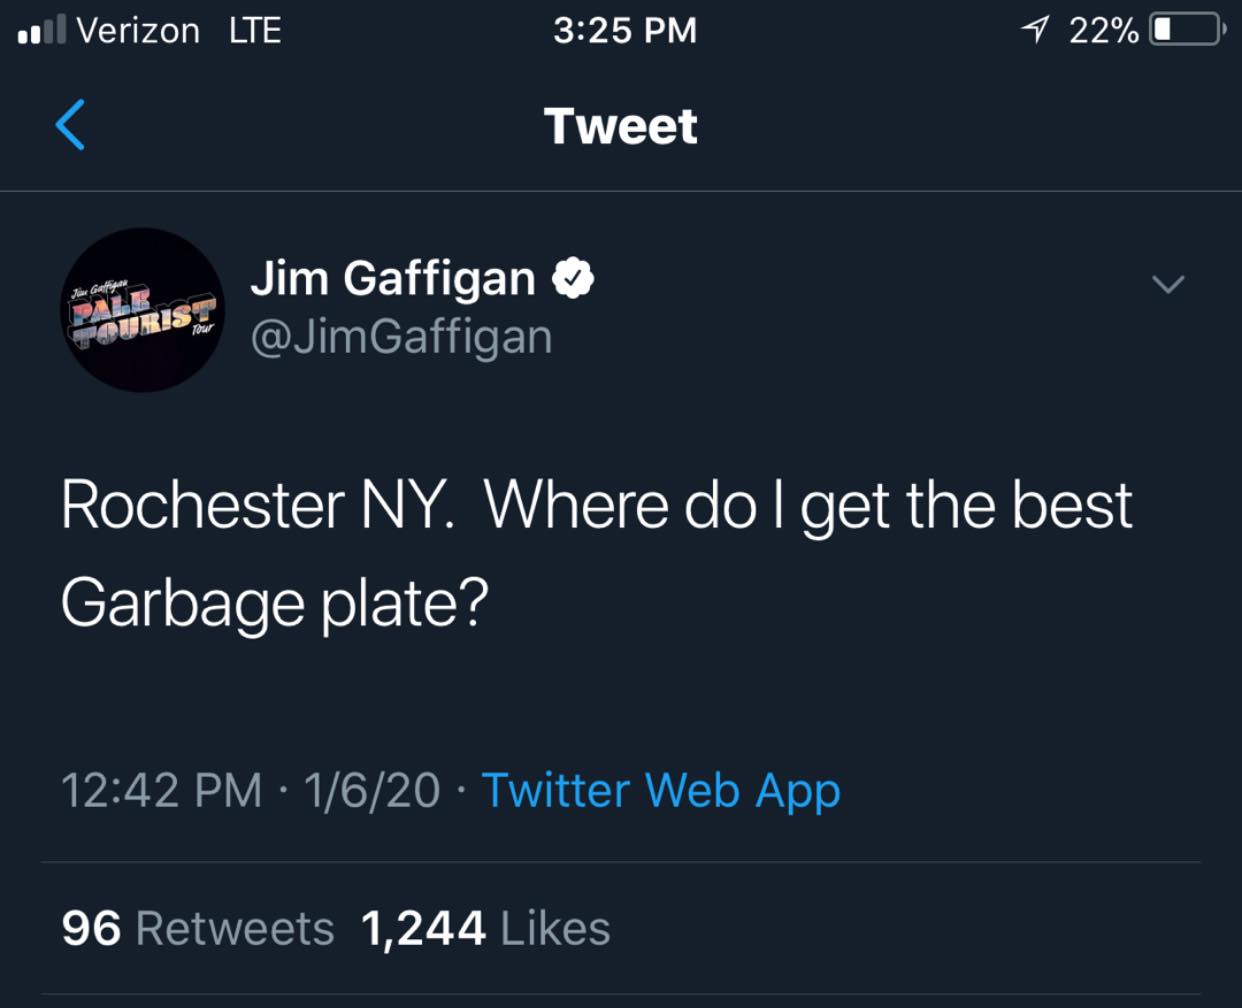Open the @JimGaffigan handle
The width and height of the screenshot is (1242, 1008).
(401, 337)
